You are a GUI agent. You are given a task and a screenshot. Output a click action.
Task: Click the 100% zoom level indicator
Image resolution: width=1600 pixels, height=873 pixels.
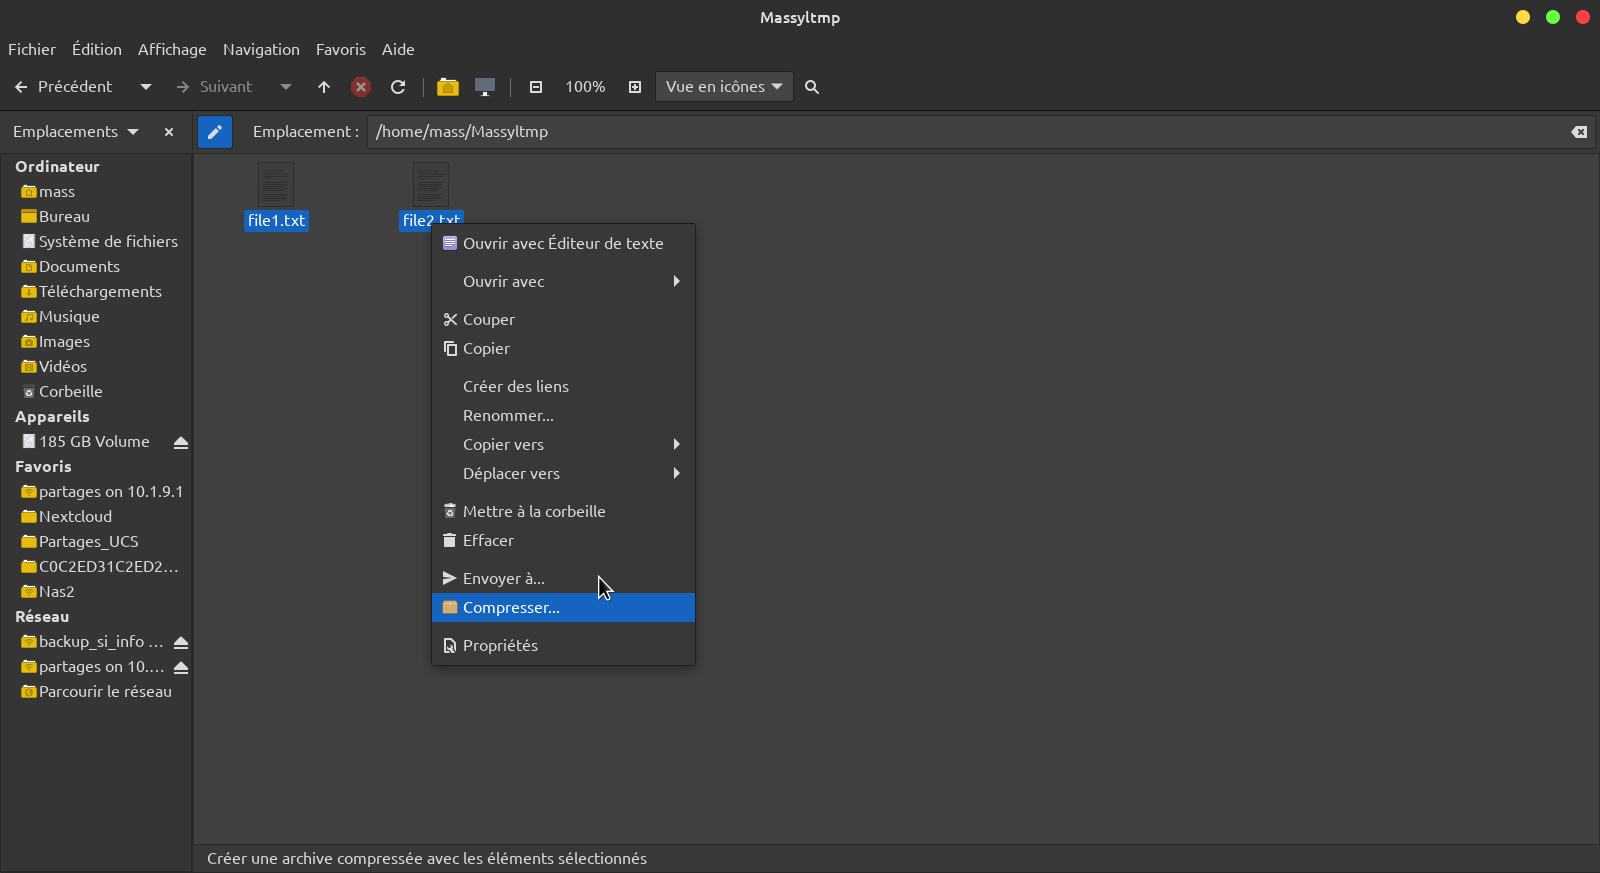[x=585, y=87]
